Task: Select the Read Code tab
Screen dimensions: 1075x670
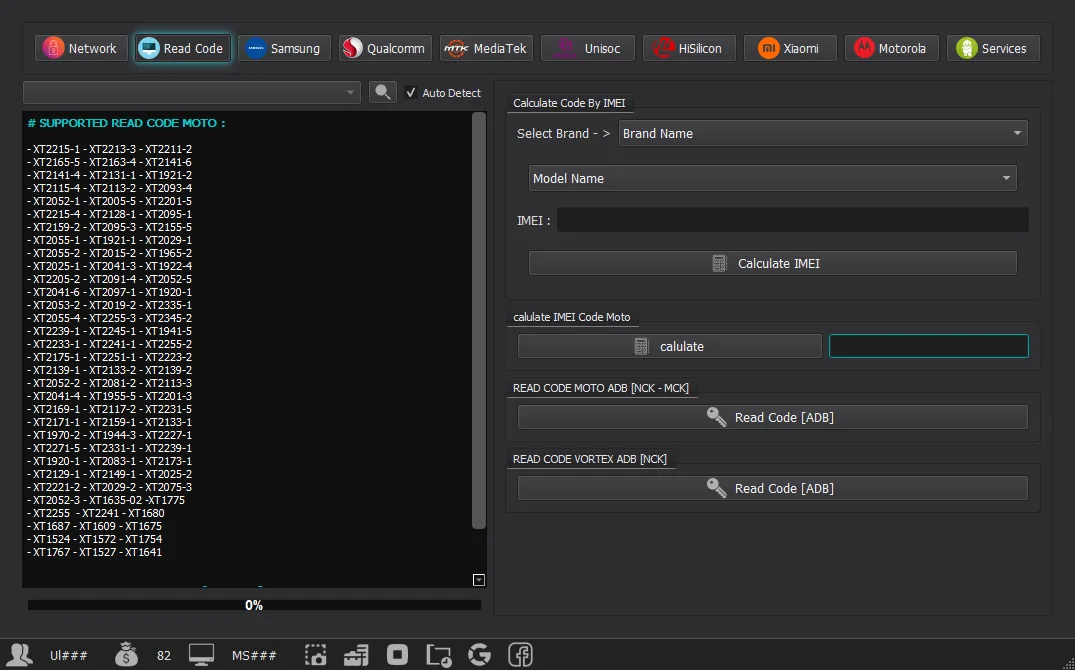Action: coord(182,49)
